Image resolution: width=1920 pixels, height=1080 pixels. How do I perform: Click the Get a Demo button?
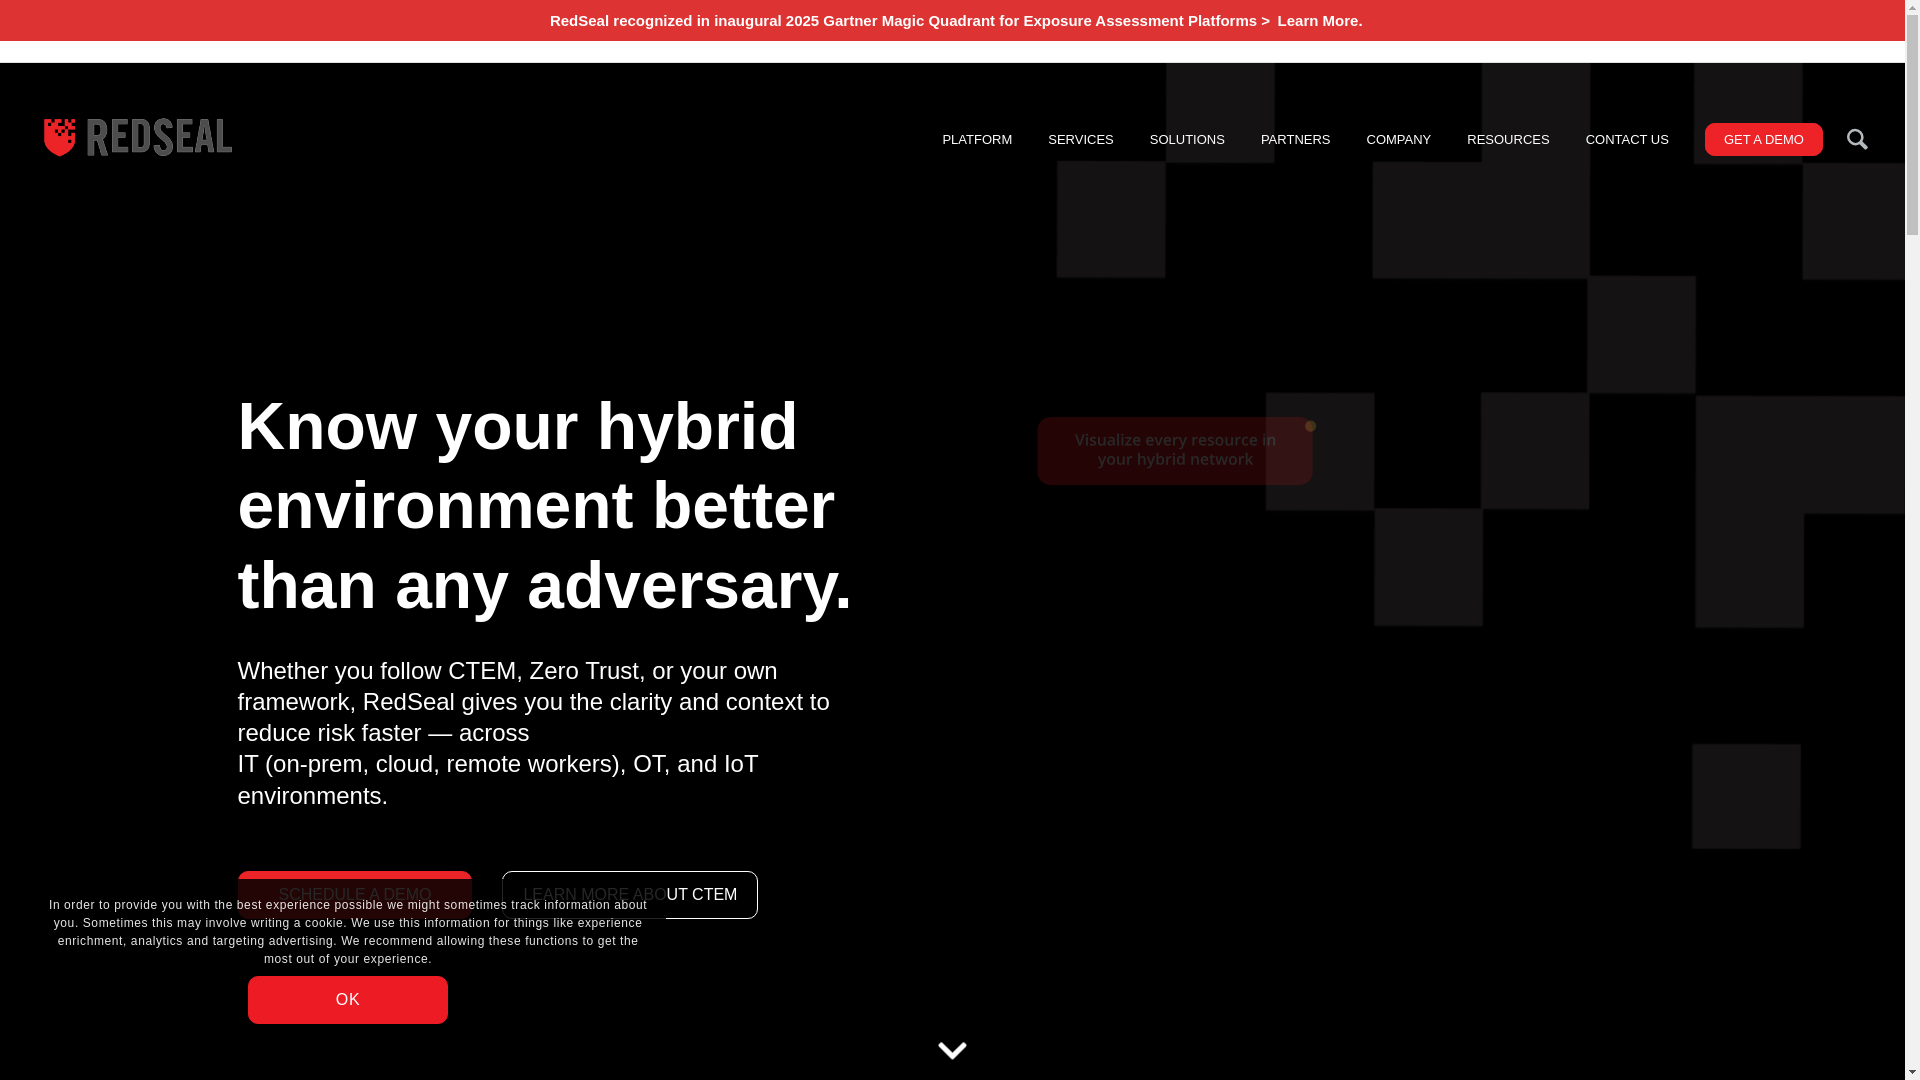point(1763,140)
